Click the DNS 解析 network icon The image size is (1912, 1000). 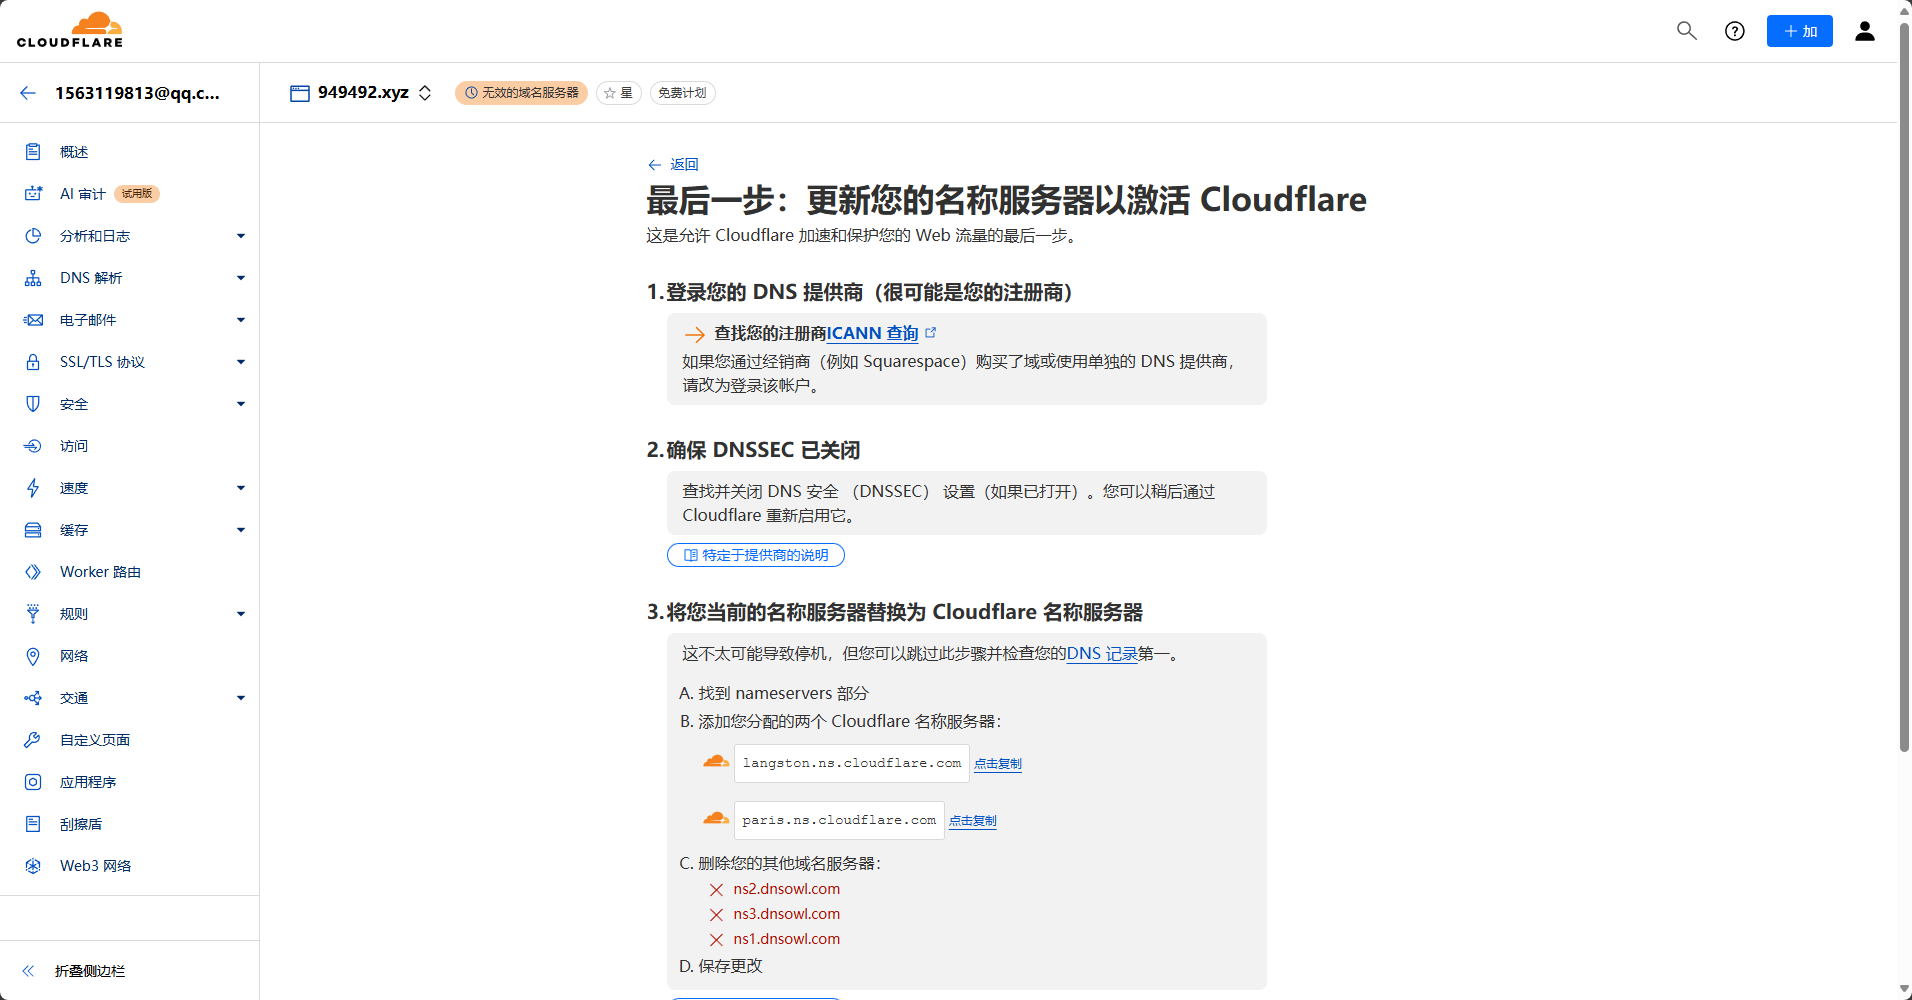33,278
